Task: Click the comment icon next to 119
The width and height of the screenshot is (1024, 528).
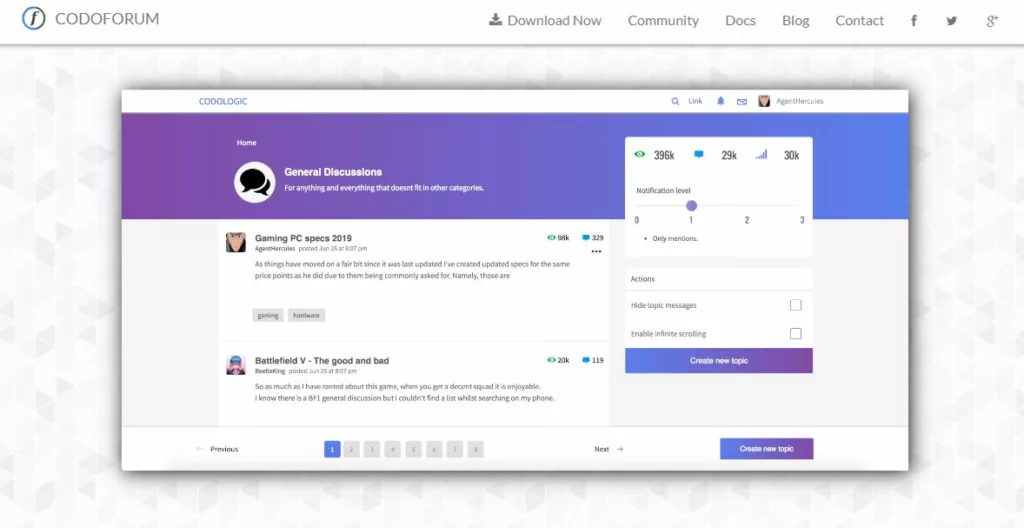Action: click(586, 360)
